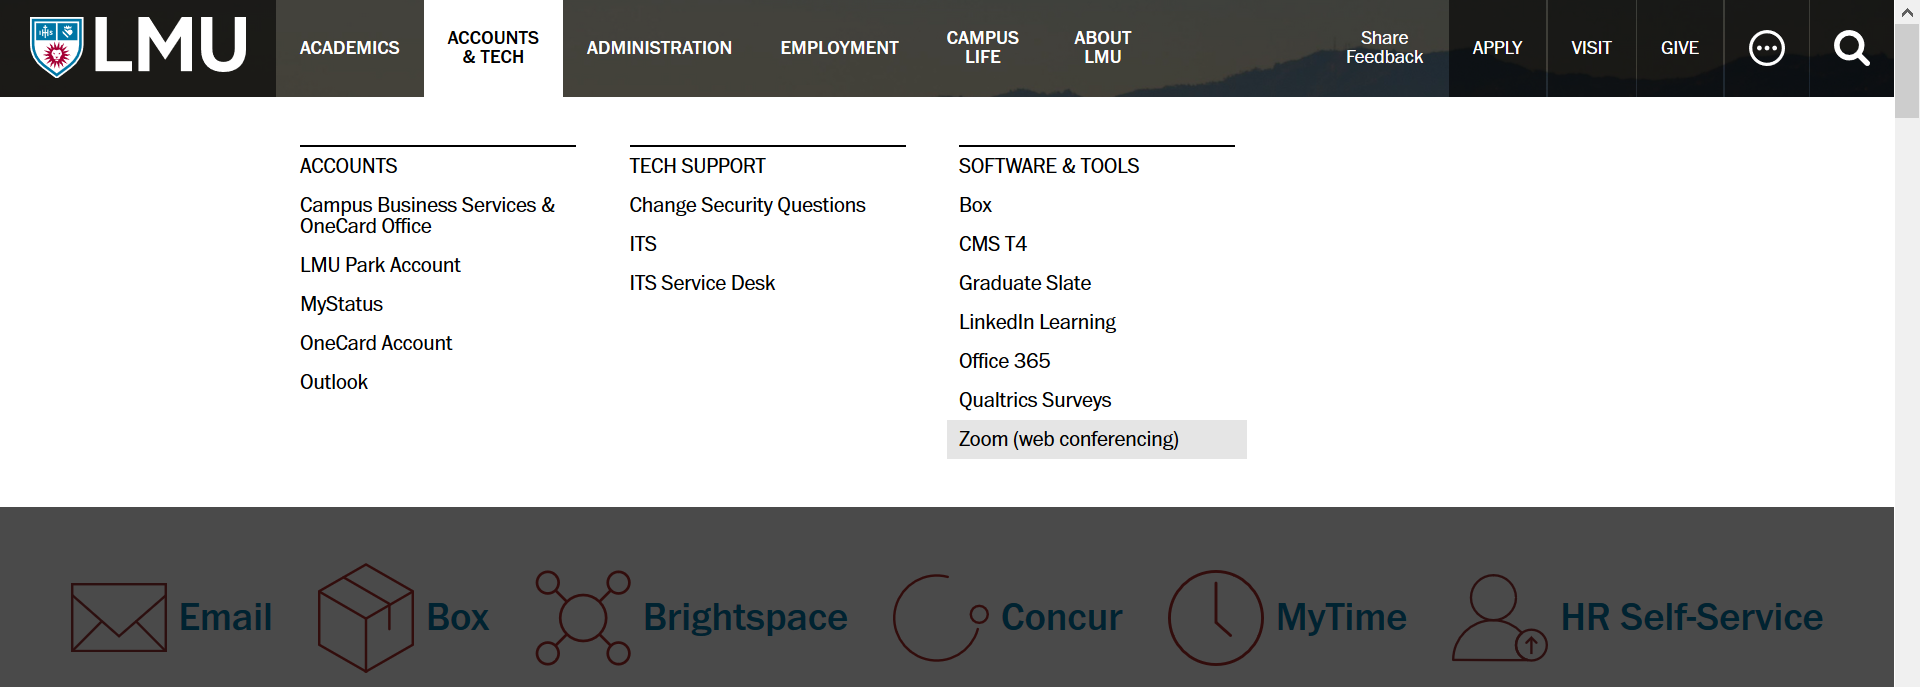Expand the Campus Life menu

(x=982, y=48)
